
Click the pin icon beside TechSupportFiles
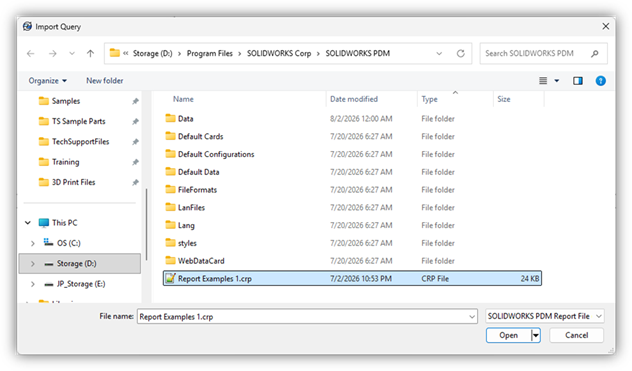(135, 142)
